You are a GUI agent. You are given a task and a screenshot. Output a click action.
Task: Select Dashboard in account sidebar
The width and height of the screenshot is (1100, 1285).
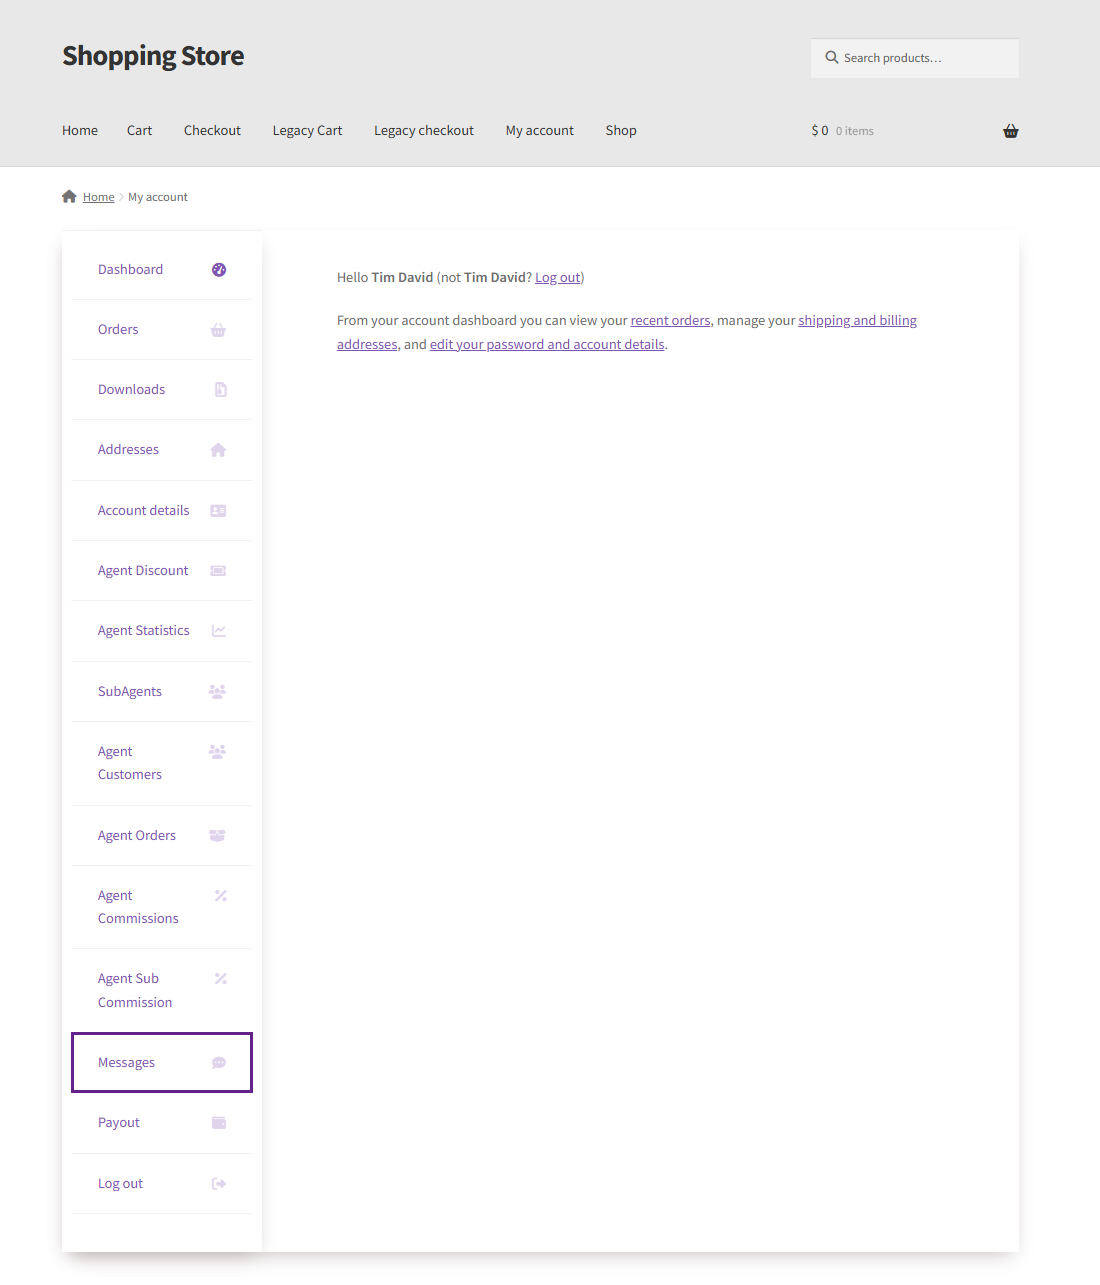coord(130,270)
